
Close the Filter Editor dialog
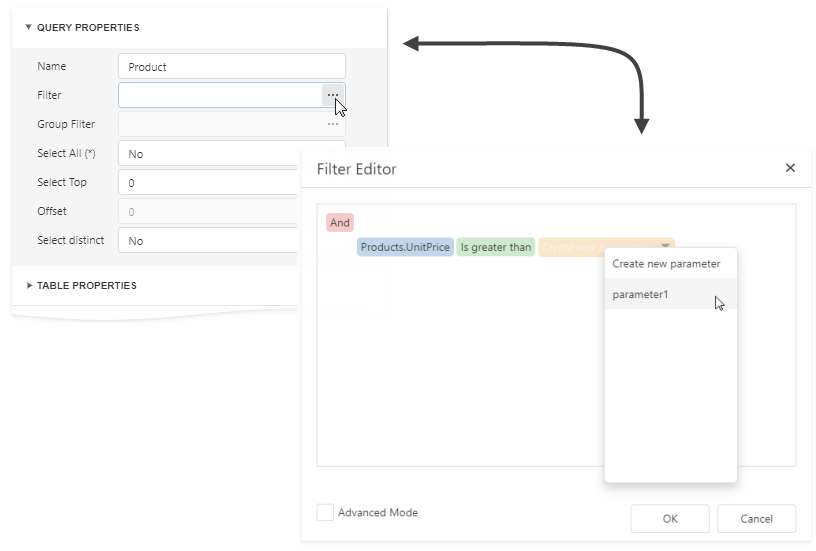click(x=790, y=168)
